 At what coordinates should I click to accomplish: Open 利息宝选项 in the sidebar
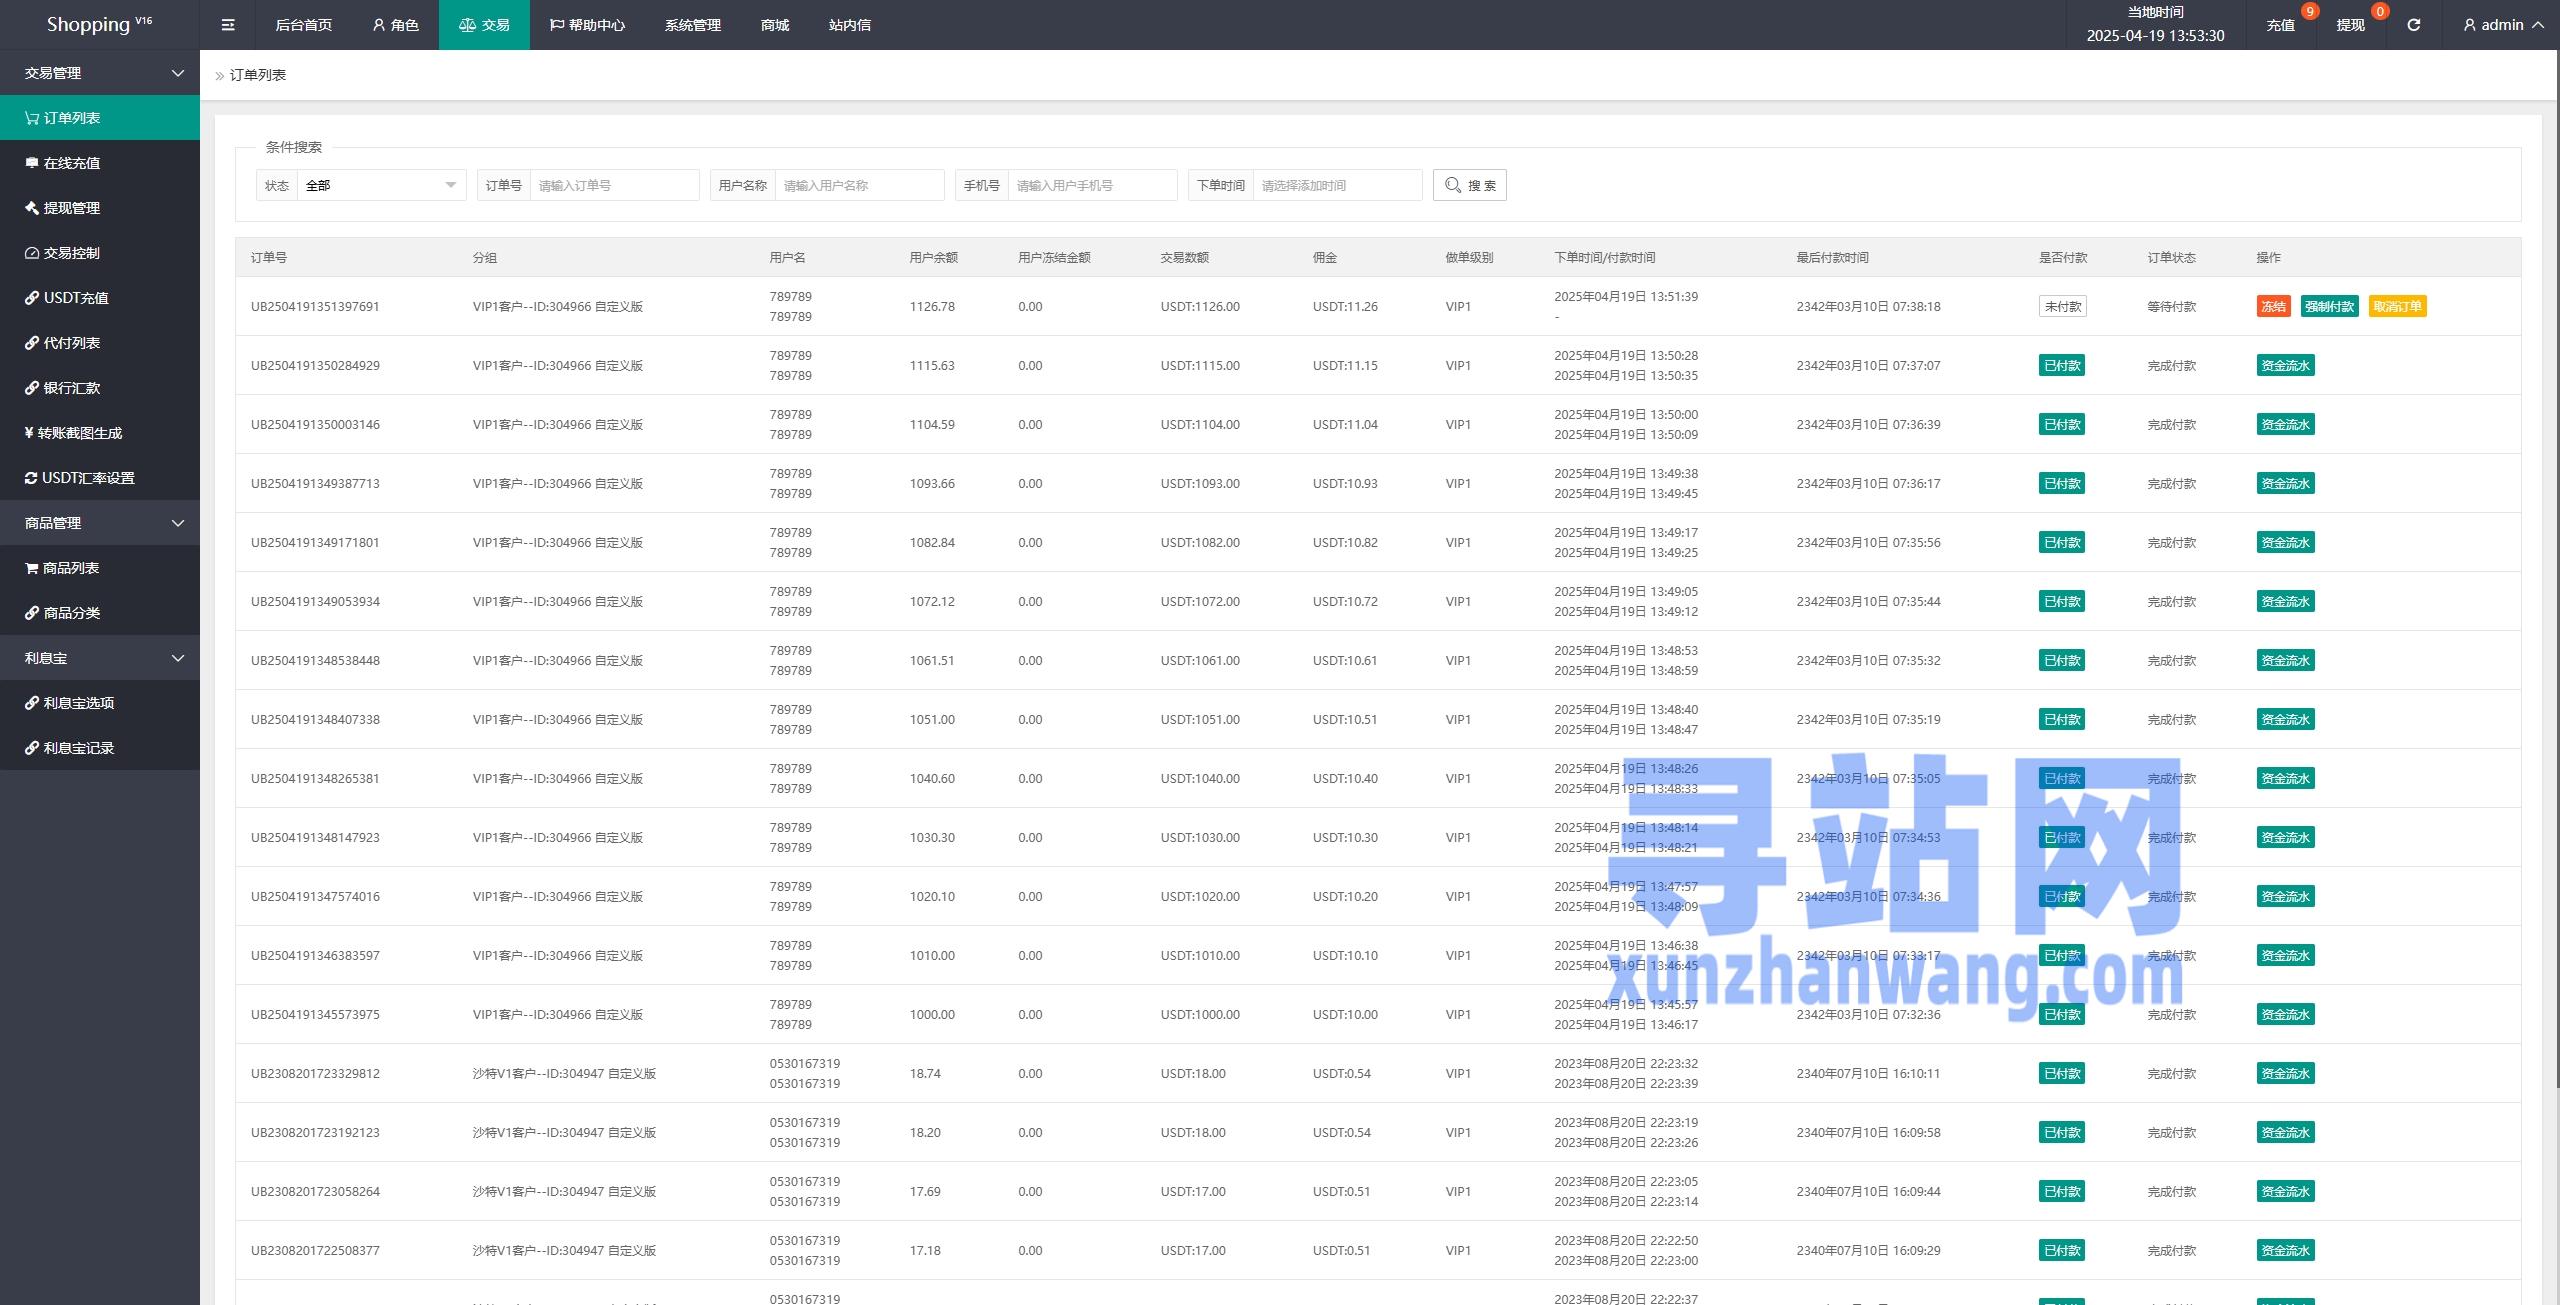[100, 703]
